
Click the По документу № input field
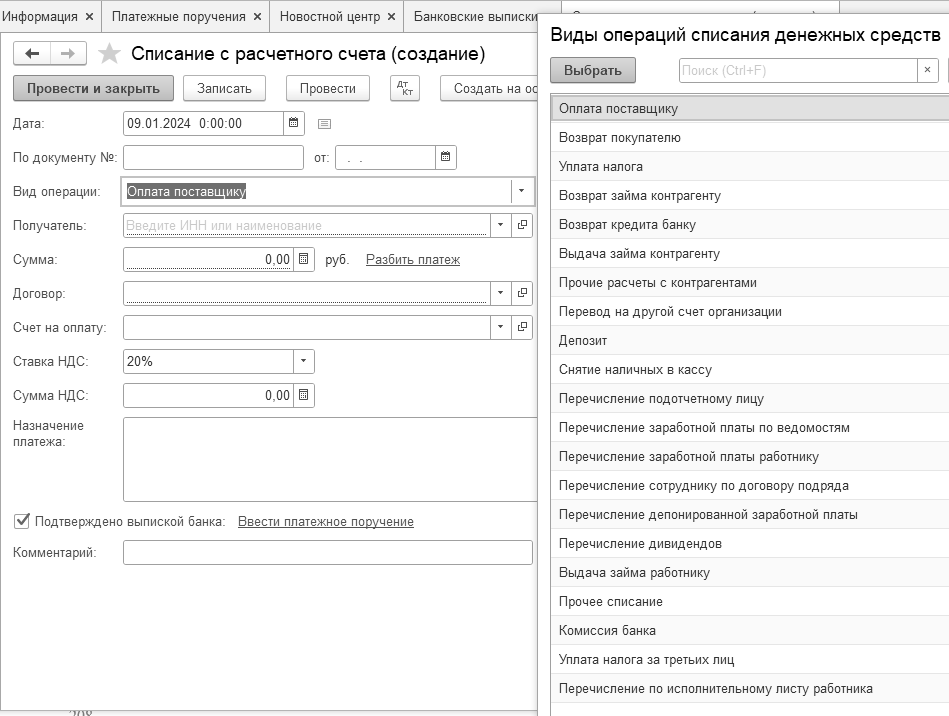(x=213, y=157)
